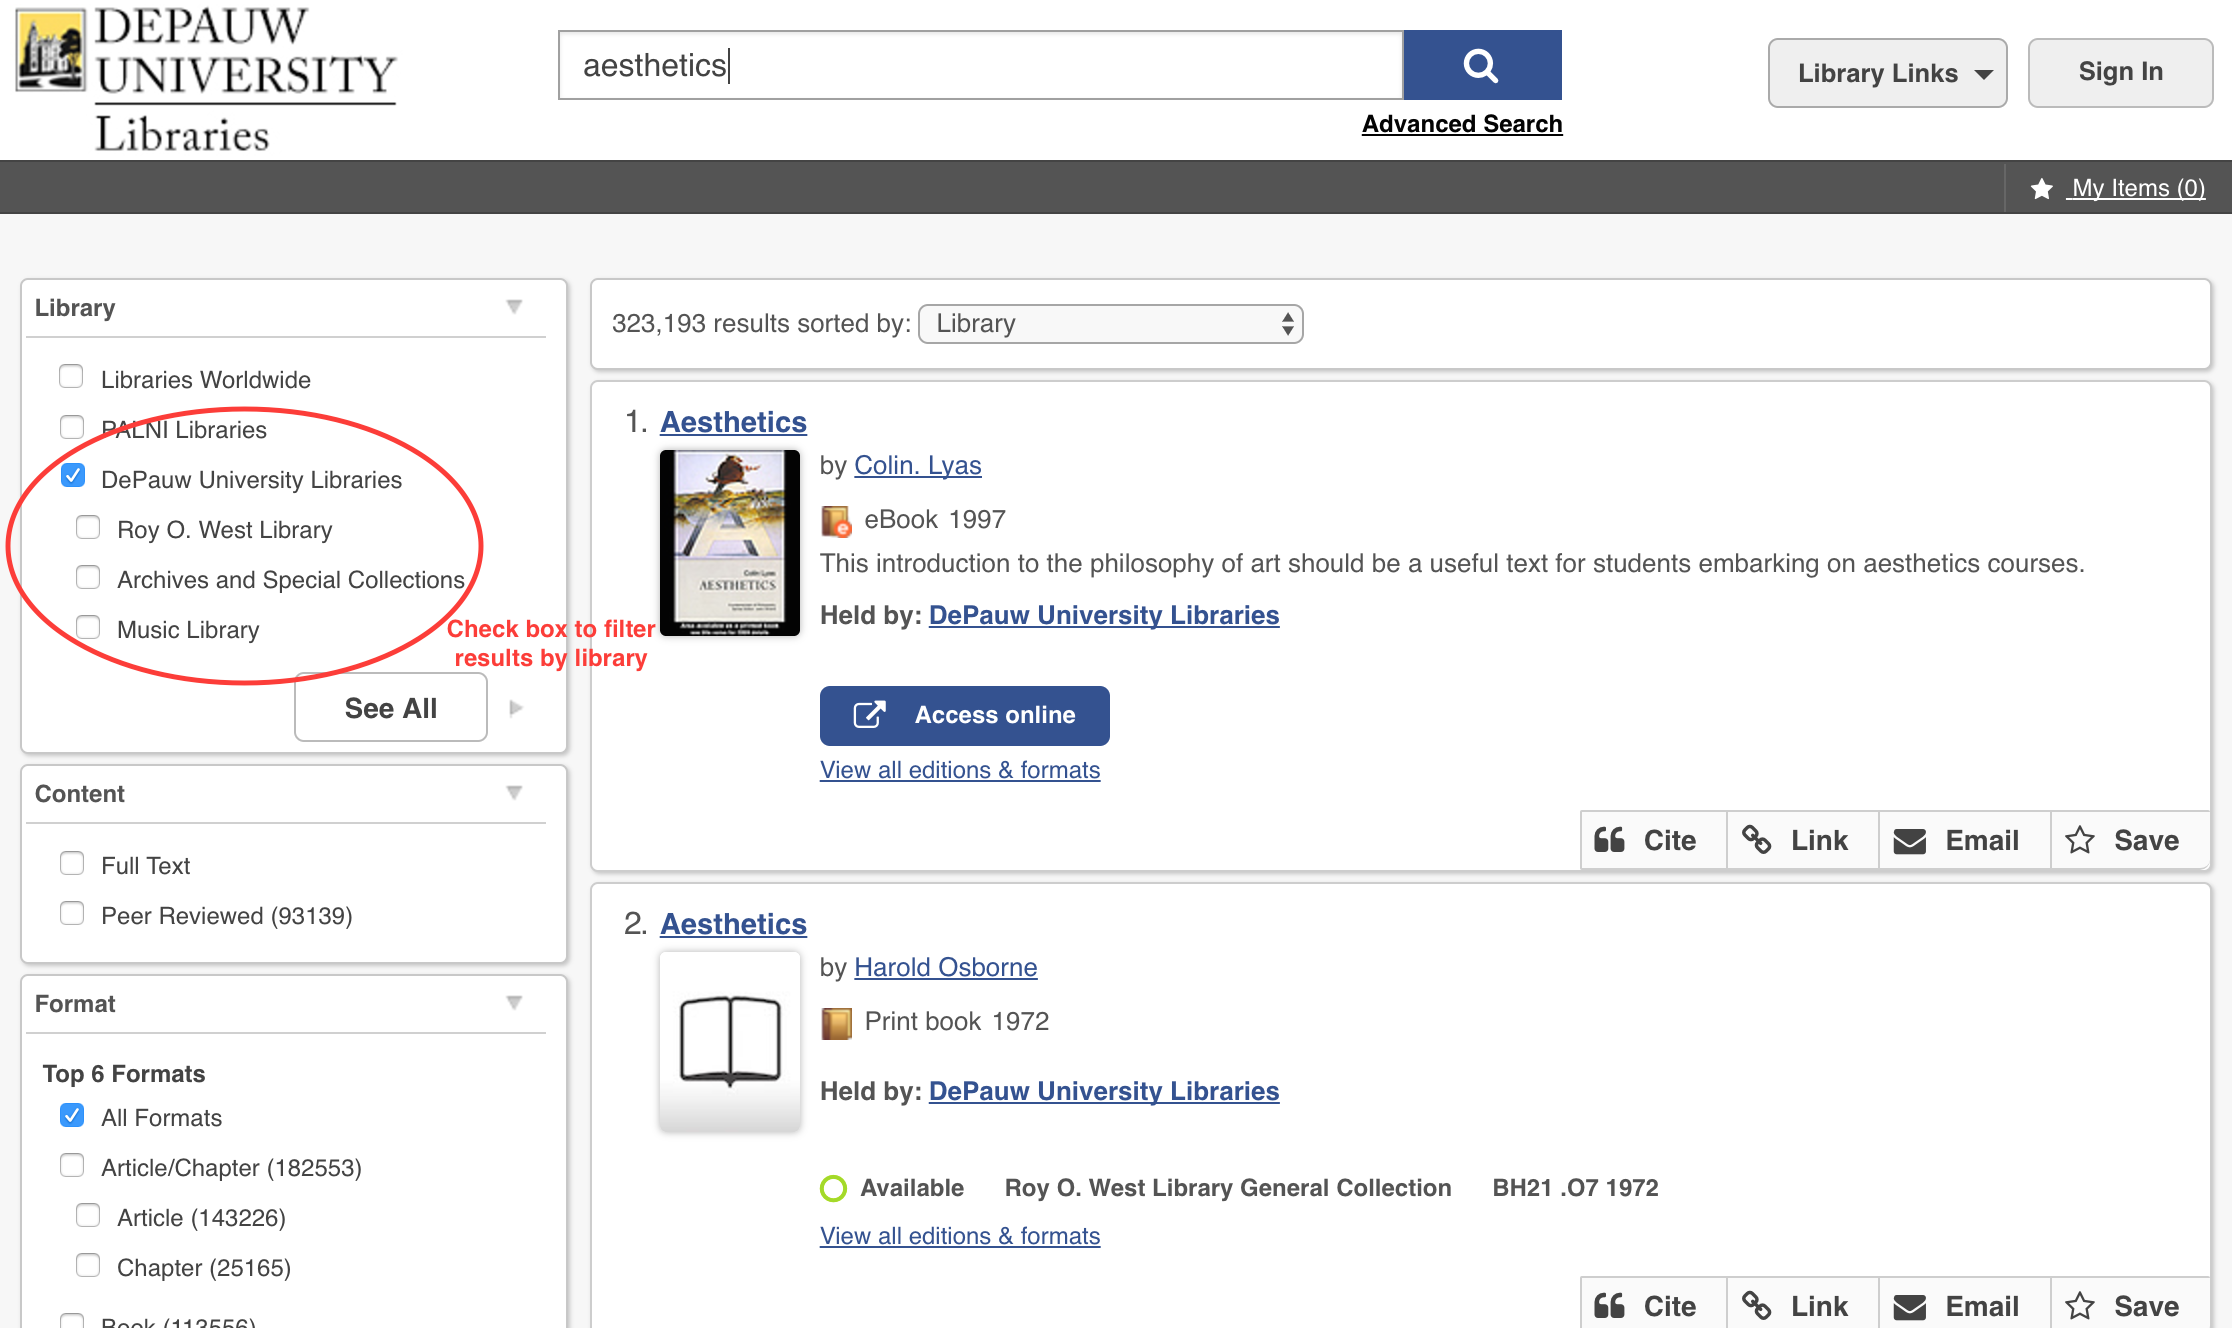Click the eBook format icon in result 1
Viewport: 2232px width, 1328px height.
tap(836, 521)
